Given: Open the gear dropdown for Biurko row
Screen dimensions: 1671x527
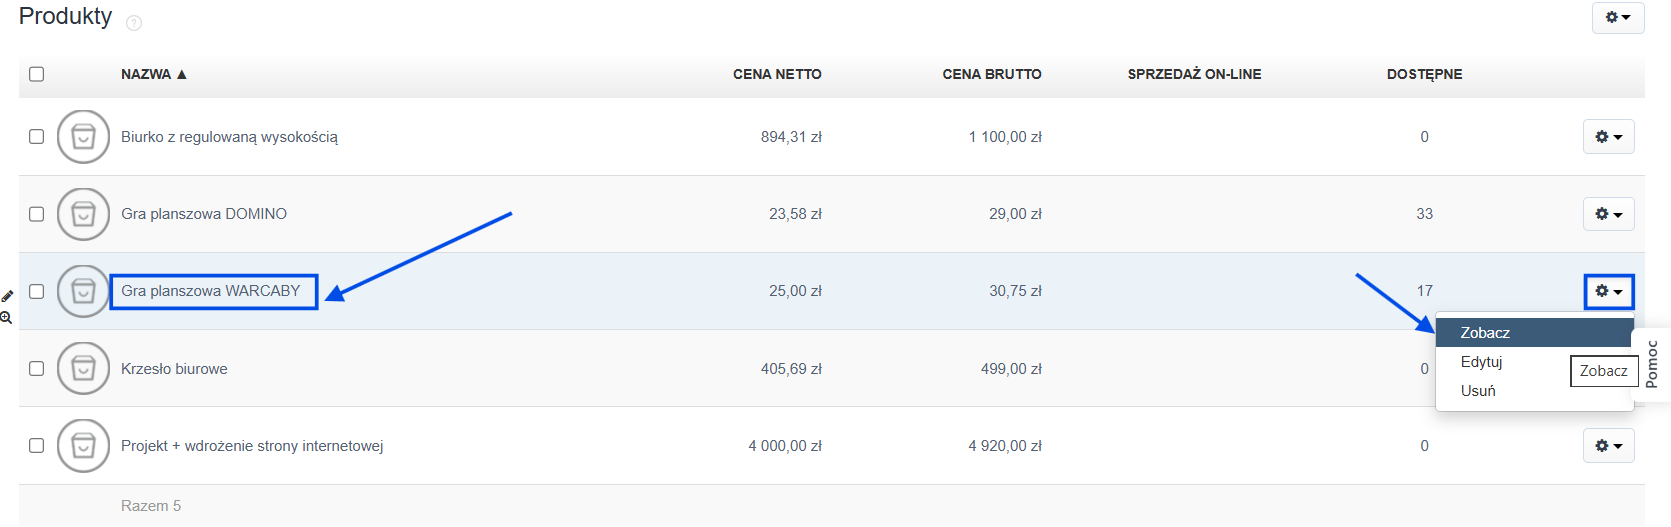Looking at the screenshot, I should (1608, 137).
